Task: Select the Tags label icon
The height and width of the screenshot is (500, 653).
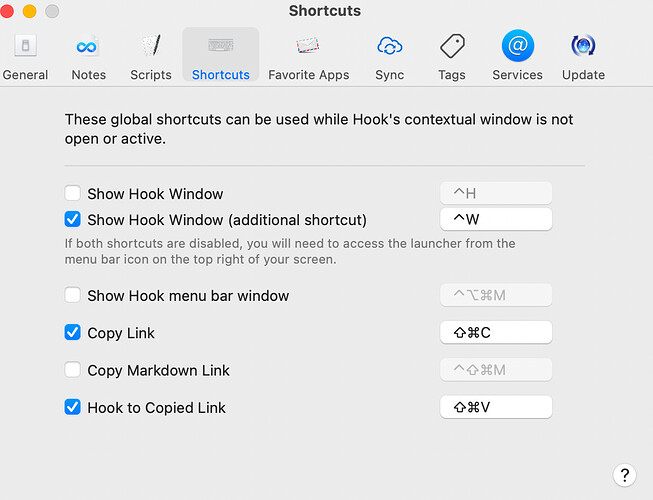Action: pyautogui.click(x=452, y=45)
